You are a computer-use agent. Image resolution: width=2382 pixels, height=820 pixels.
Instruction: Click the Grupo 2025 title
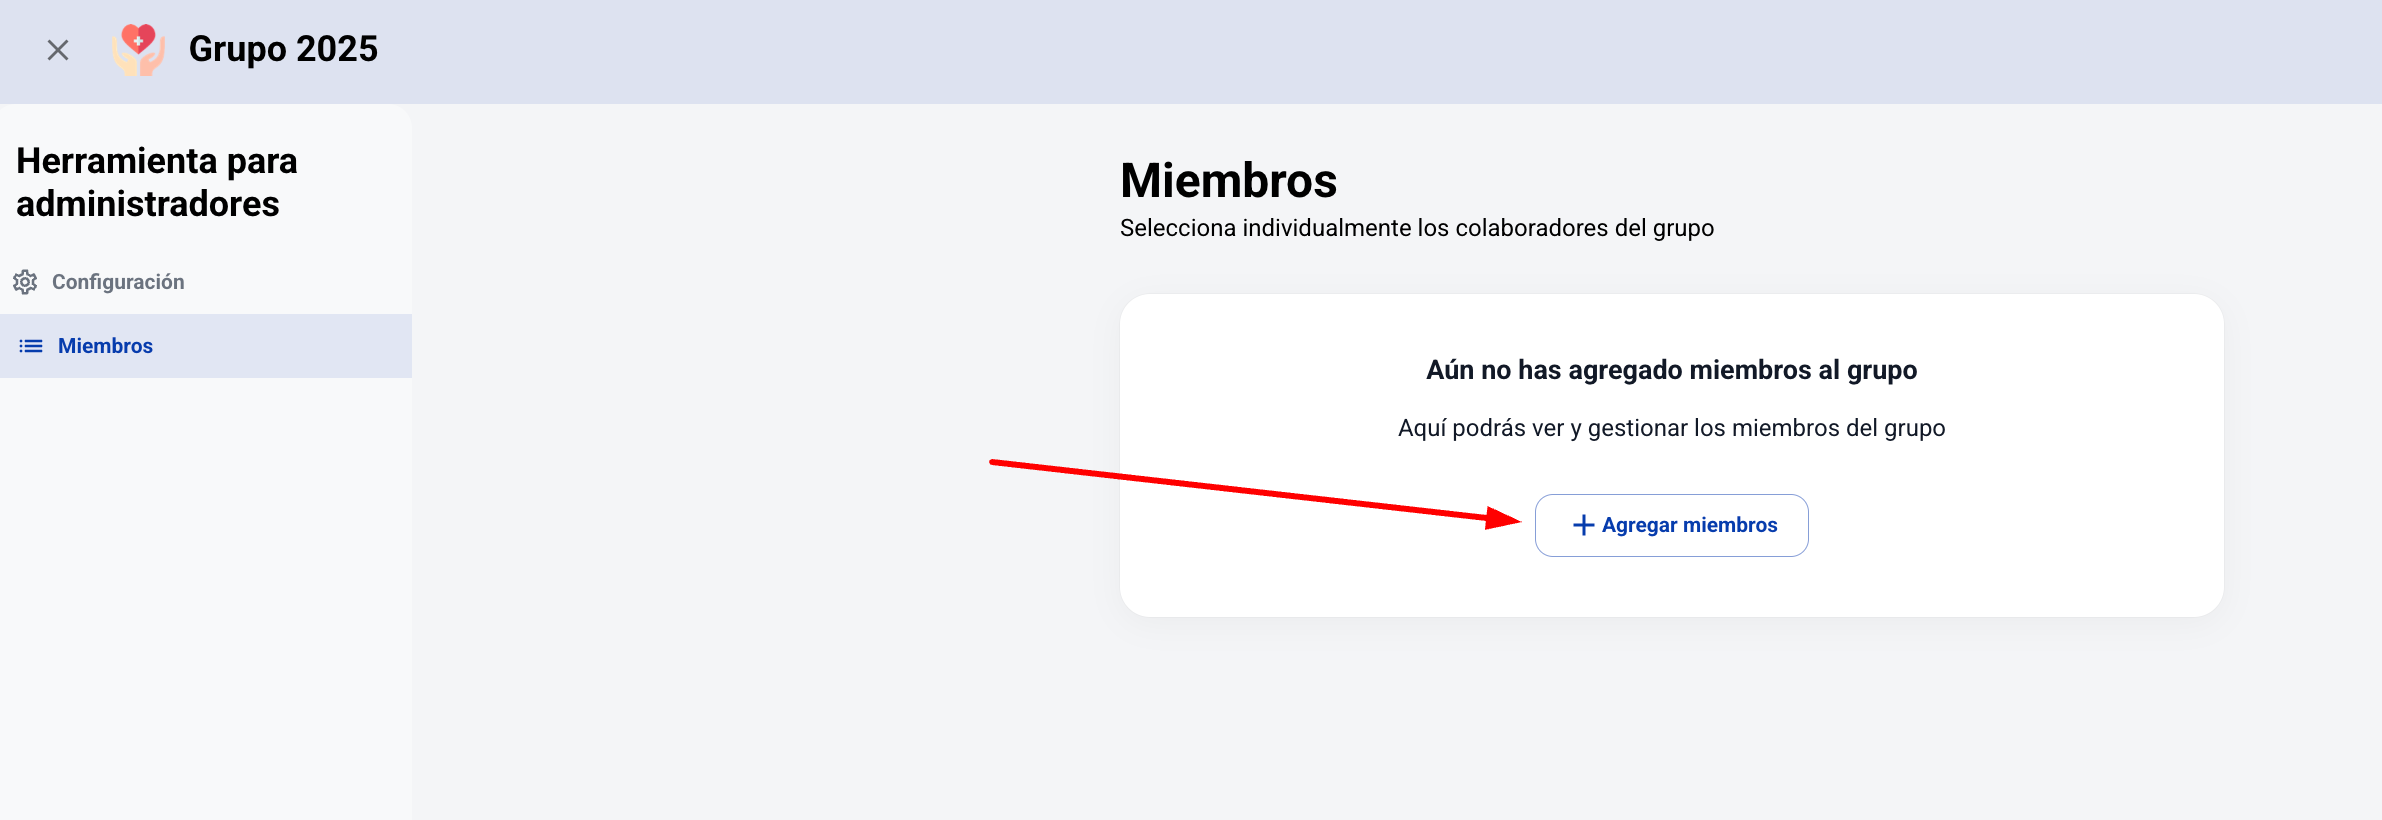[x=283, y=49]
